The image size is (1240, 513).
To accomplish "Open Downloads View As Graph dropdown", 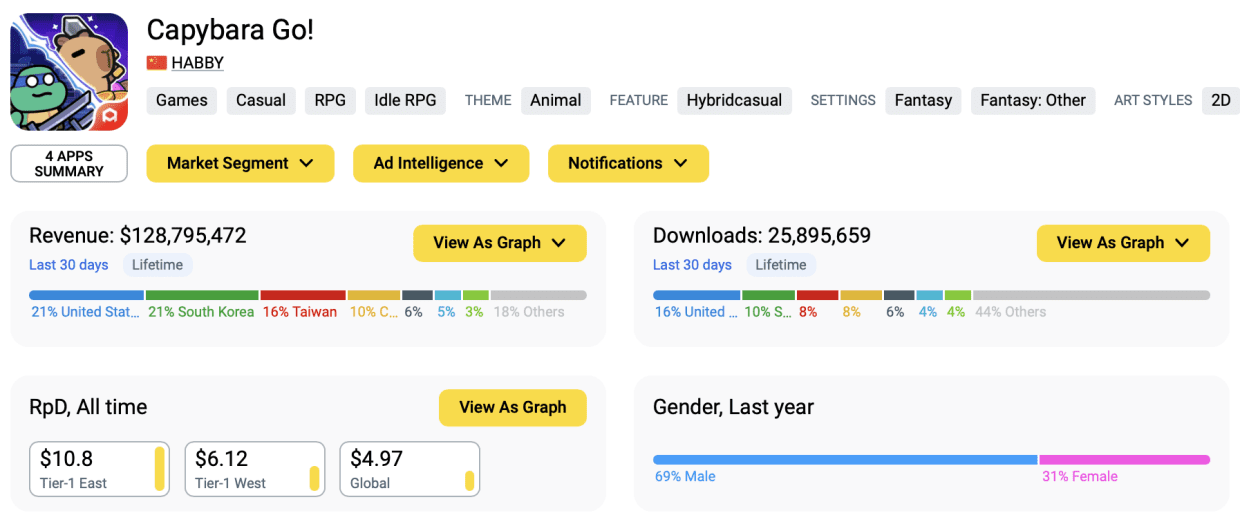I will pyautogui.click(x=1123, y=243).
